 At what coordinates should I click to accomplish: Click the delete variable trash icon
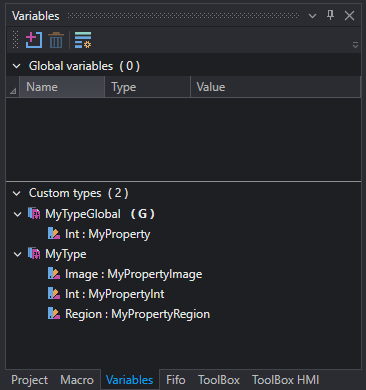56,40
